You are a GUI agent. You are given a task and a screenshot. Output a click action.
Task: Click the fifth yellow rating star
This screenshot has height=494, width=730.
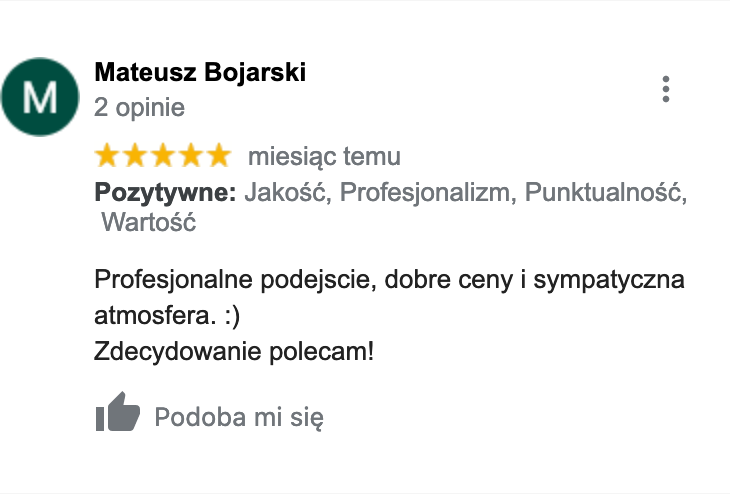coord(219,155)
